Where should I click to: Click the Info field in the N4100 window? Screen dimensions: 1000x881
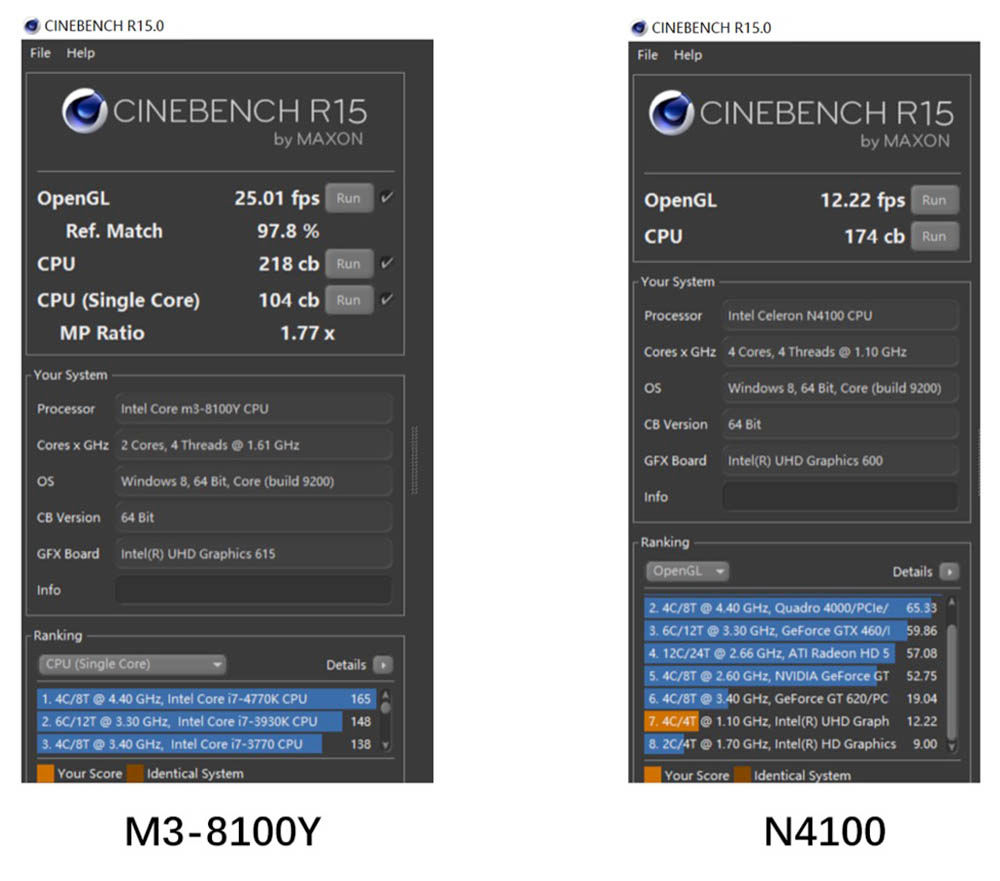(840, 497)
